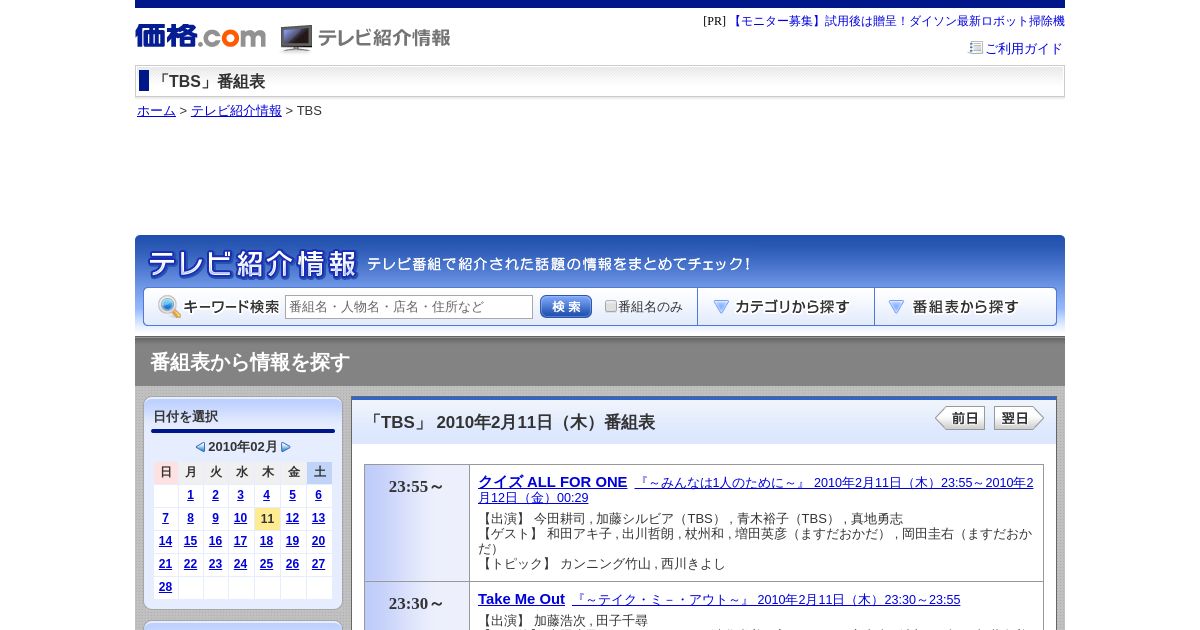
Task: Go to next month with right arrow
Action: [286, 447]
